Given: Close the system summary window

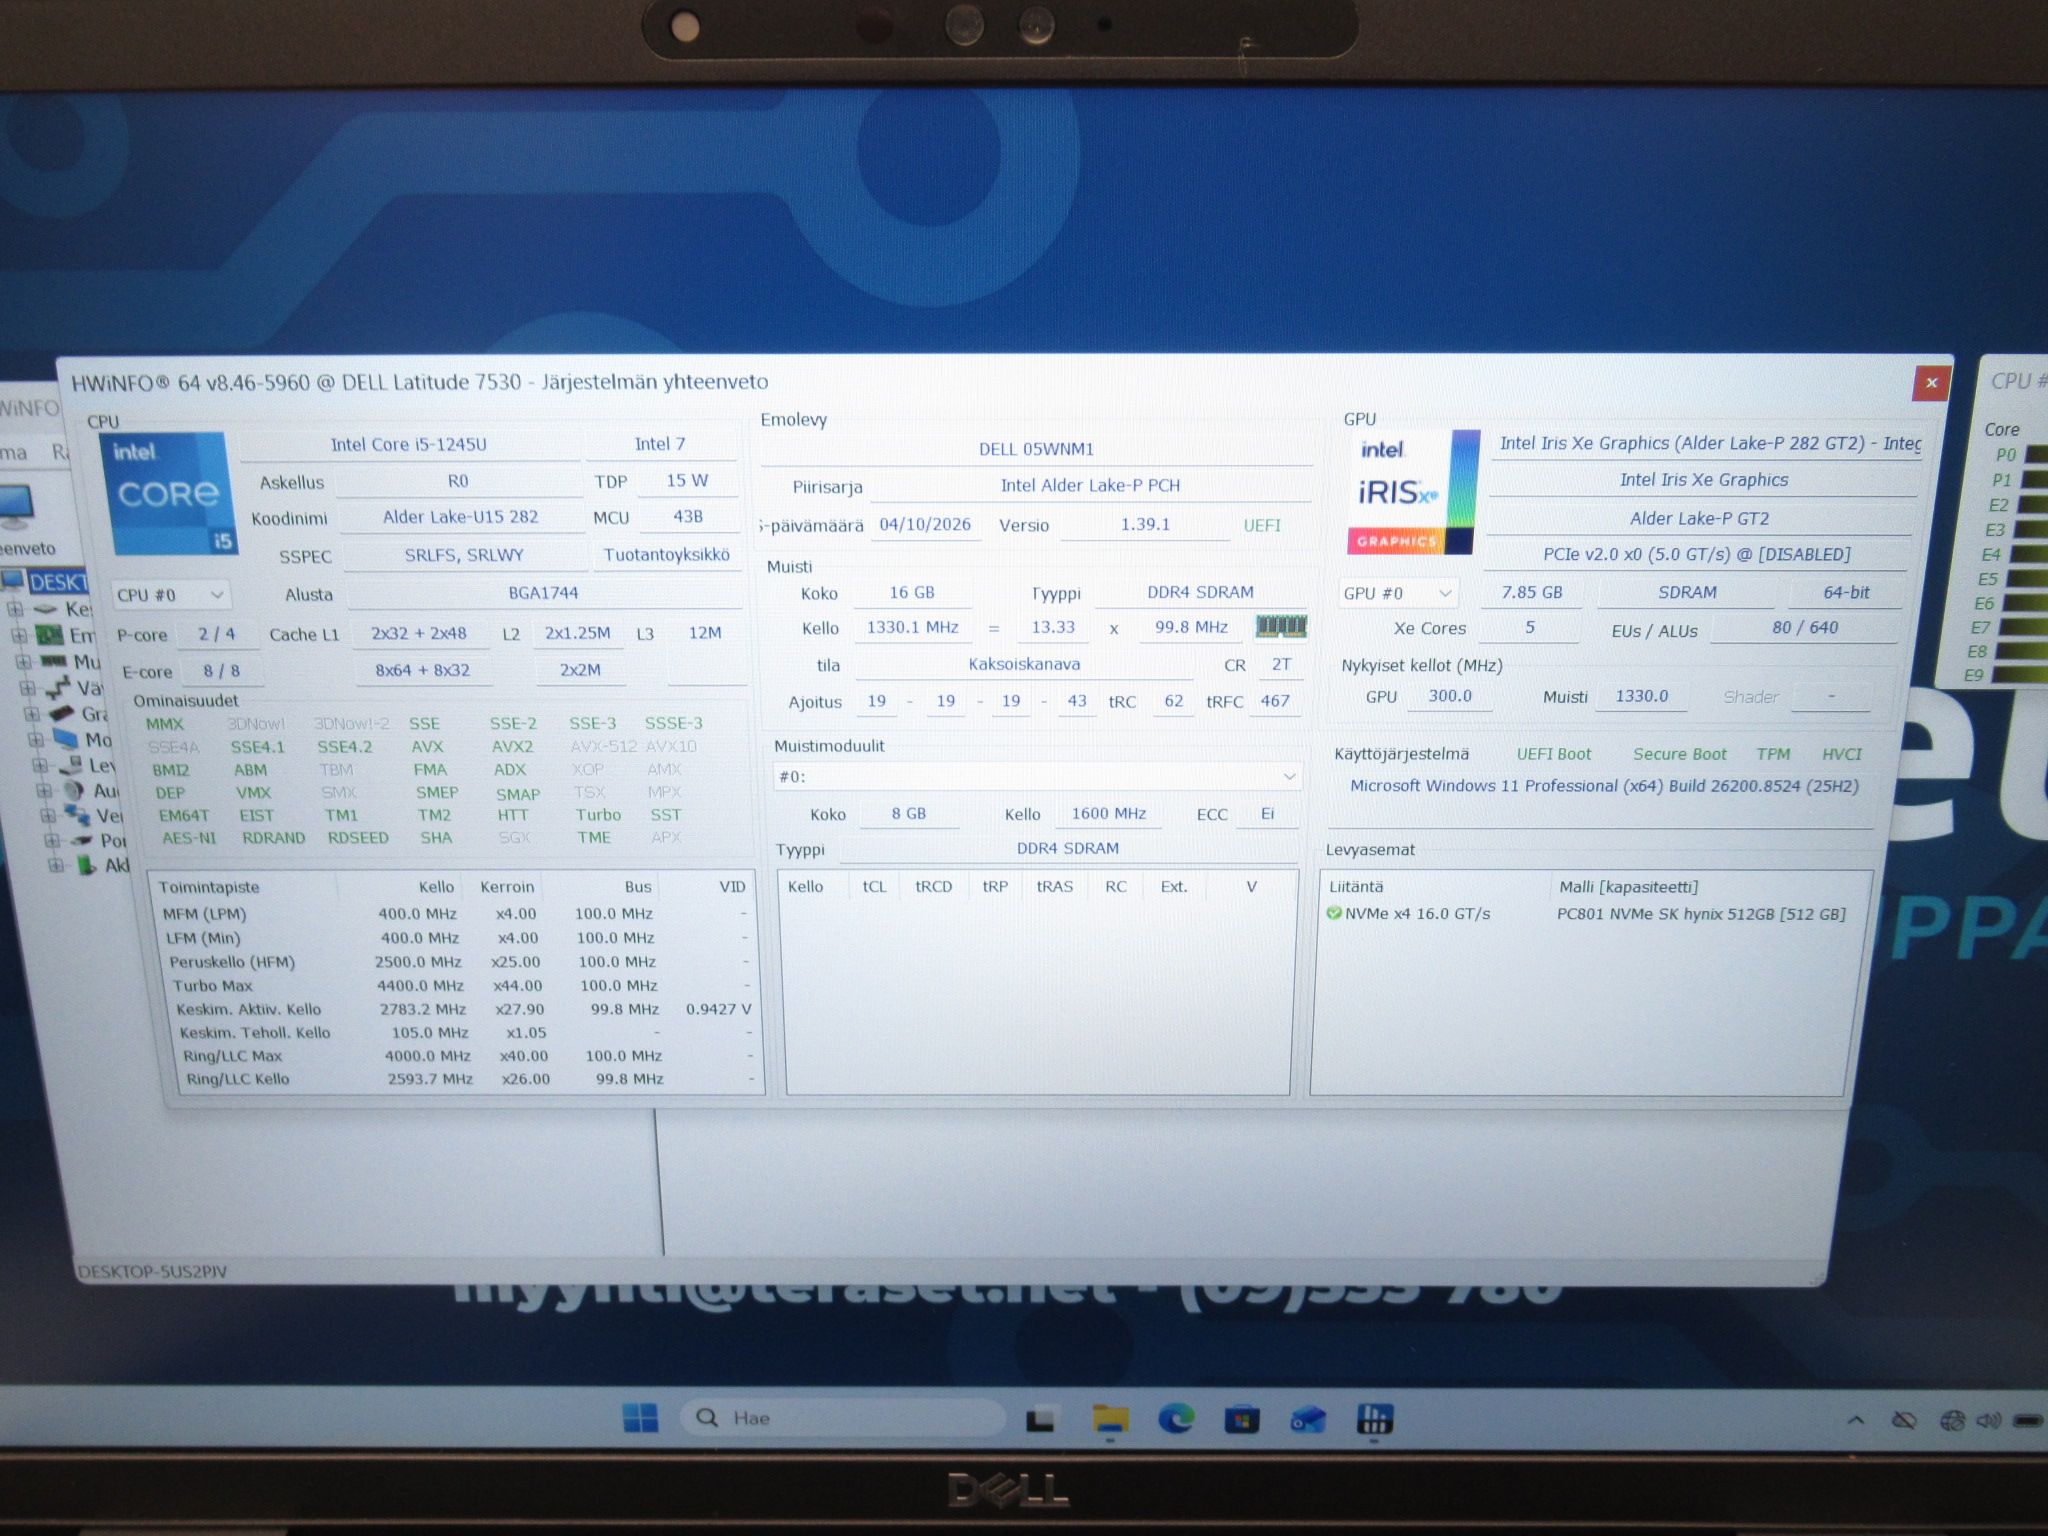Looking at the screenshot, I should click(x=1931, y=382).
